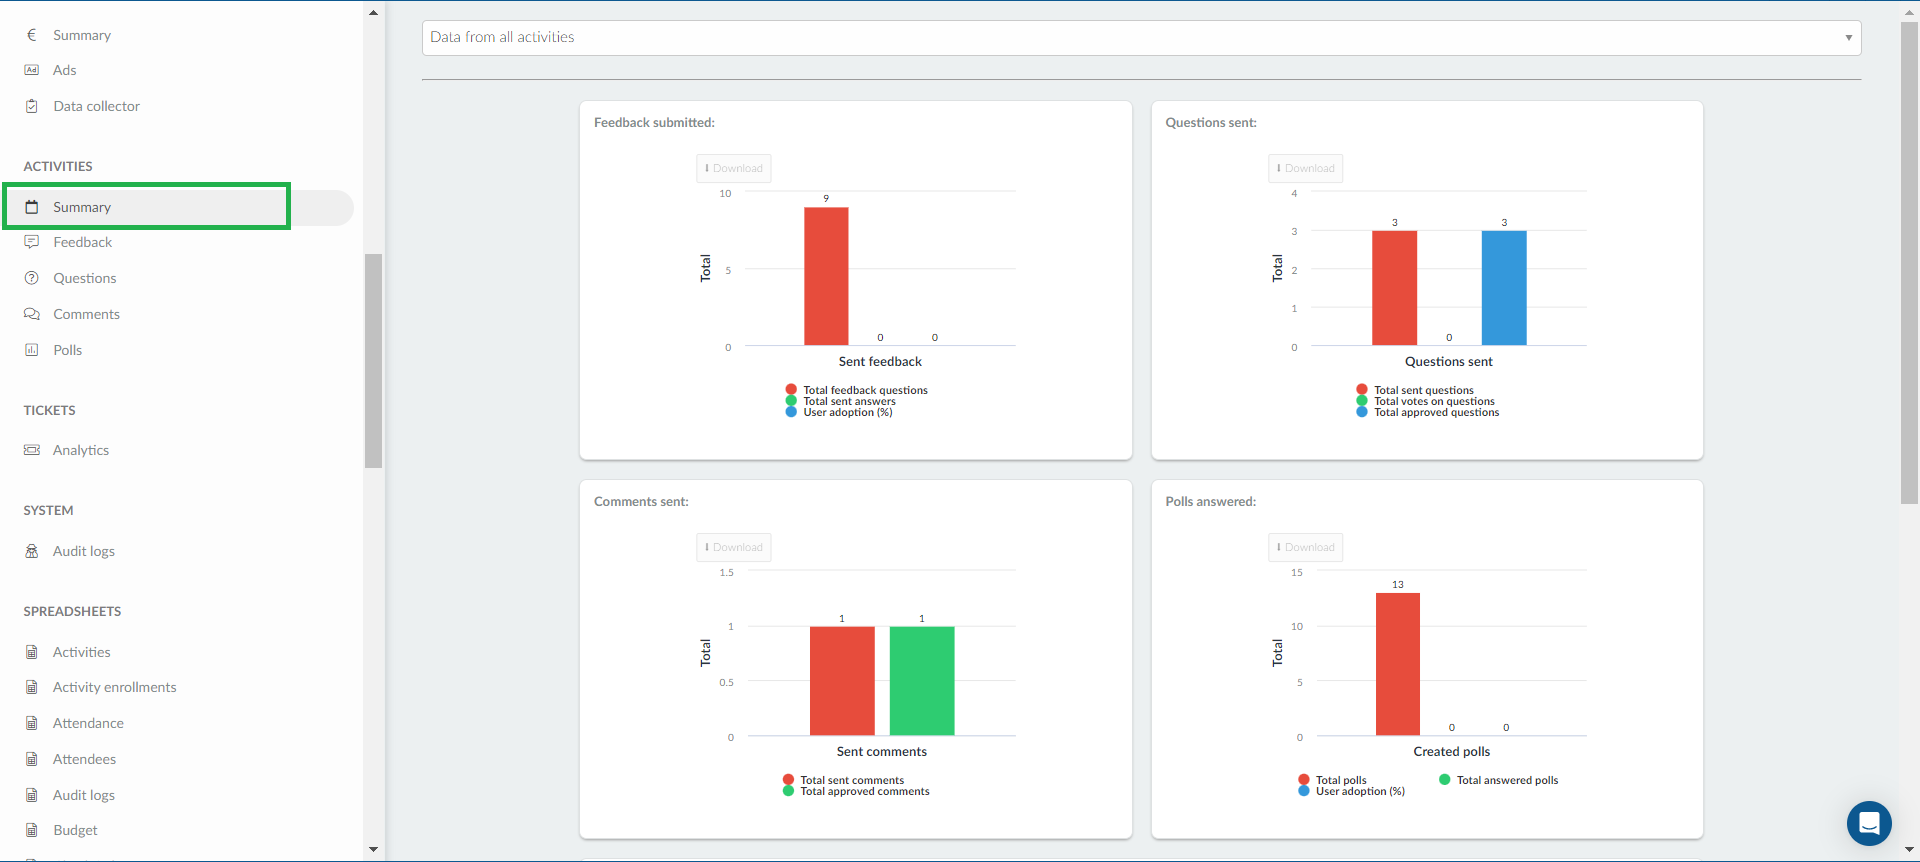Viewport: 1920px width, 862px height.
Task: Click the Polls chart icon
Action: point(31,350)
